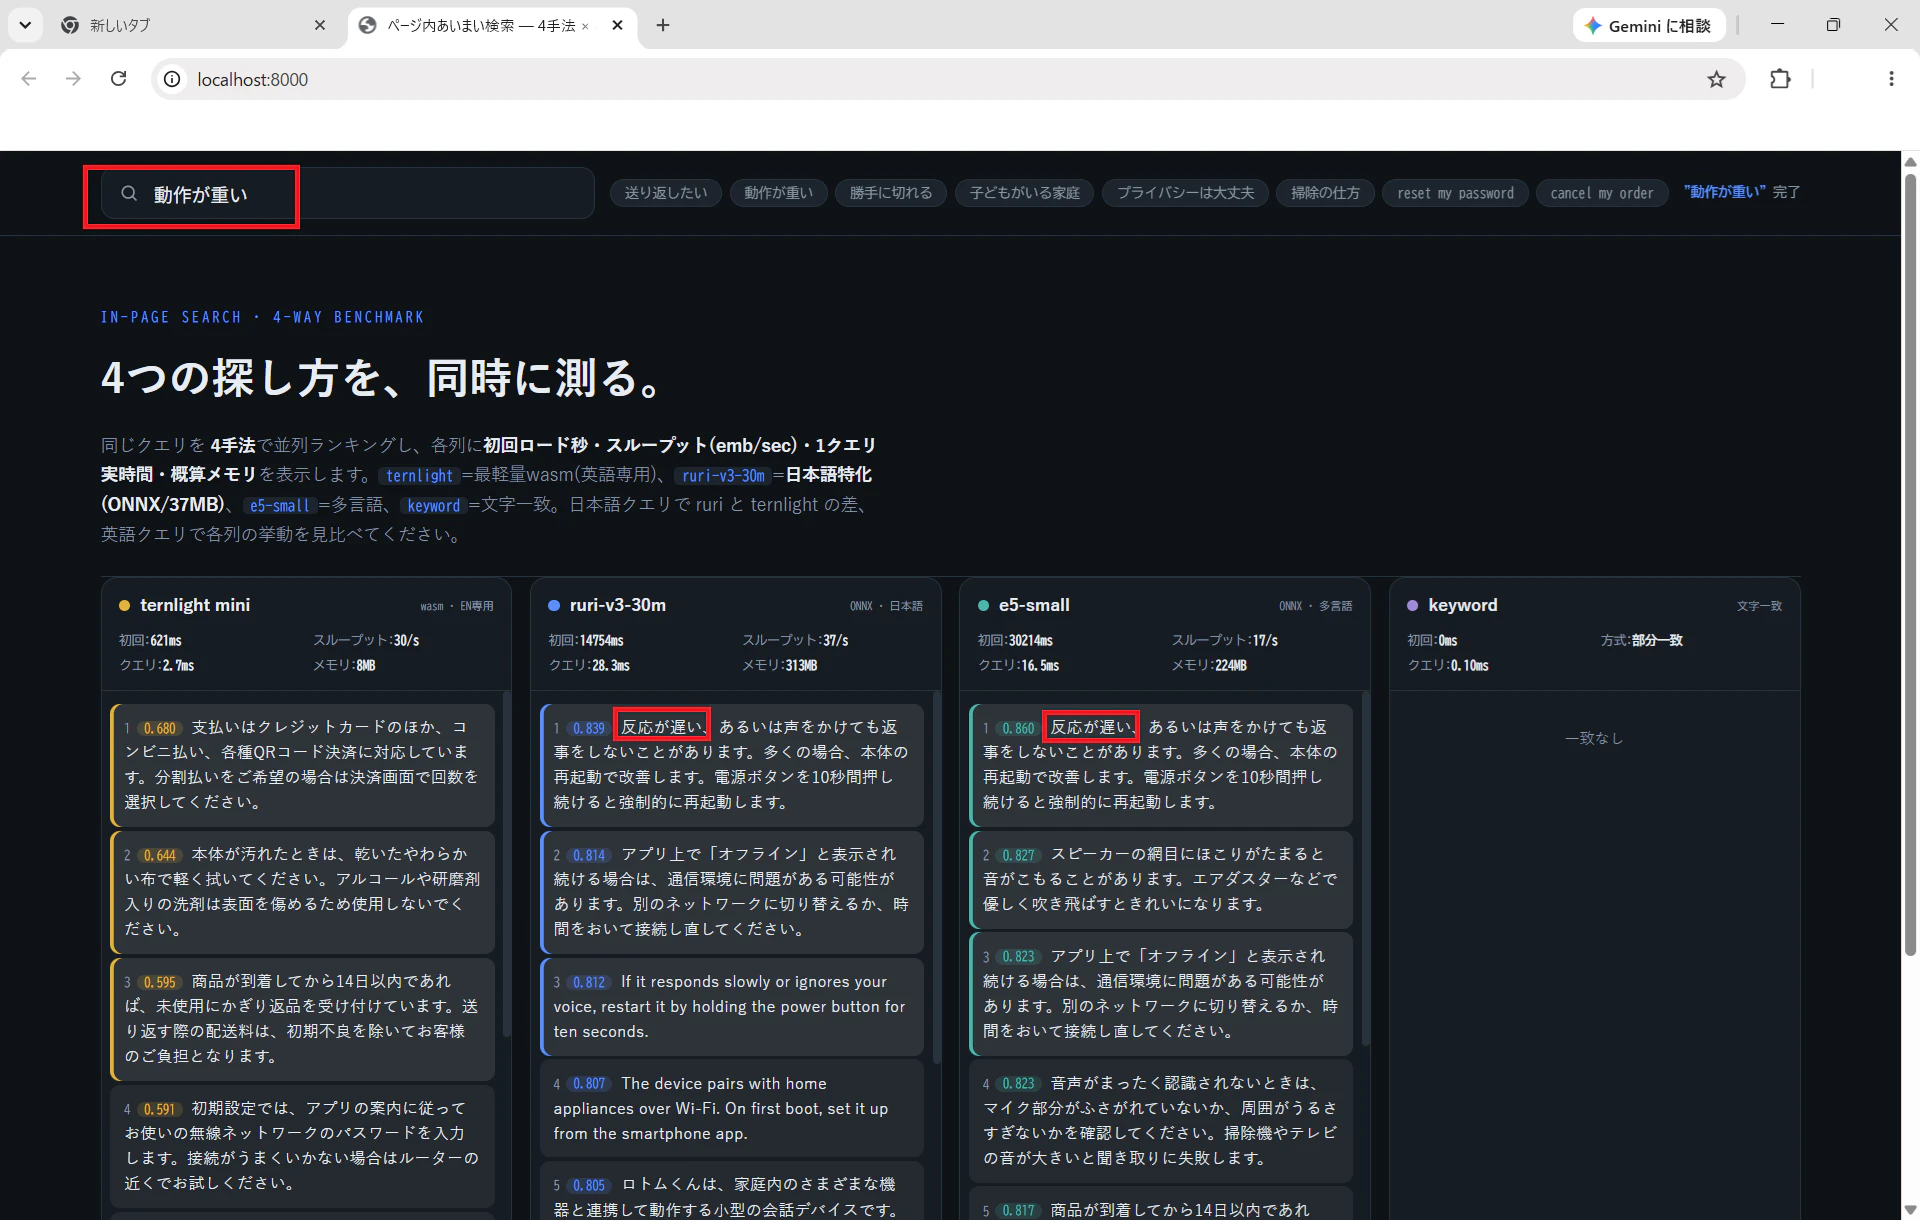Reload the current page
The height and width of the screenshot is (1220, 1920).
pos(118,79)
